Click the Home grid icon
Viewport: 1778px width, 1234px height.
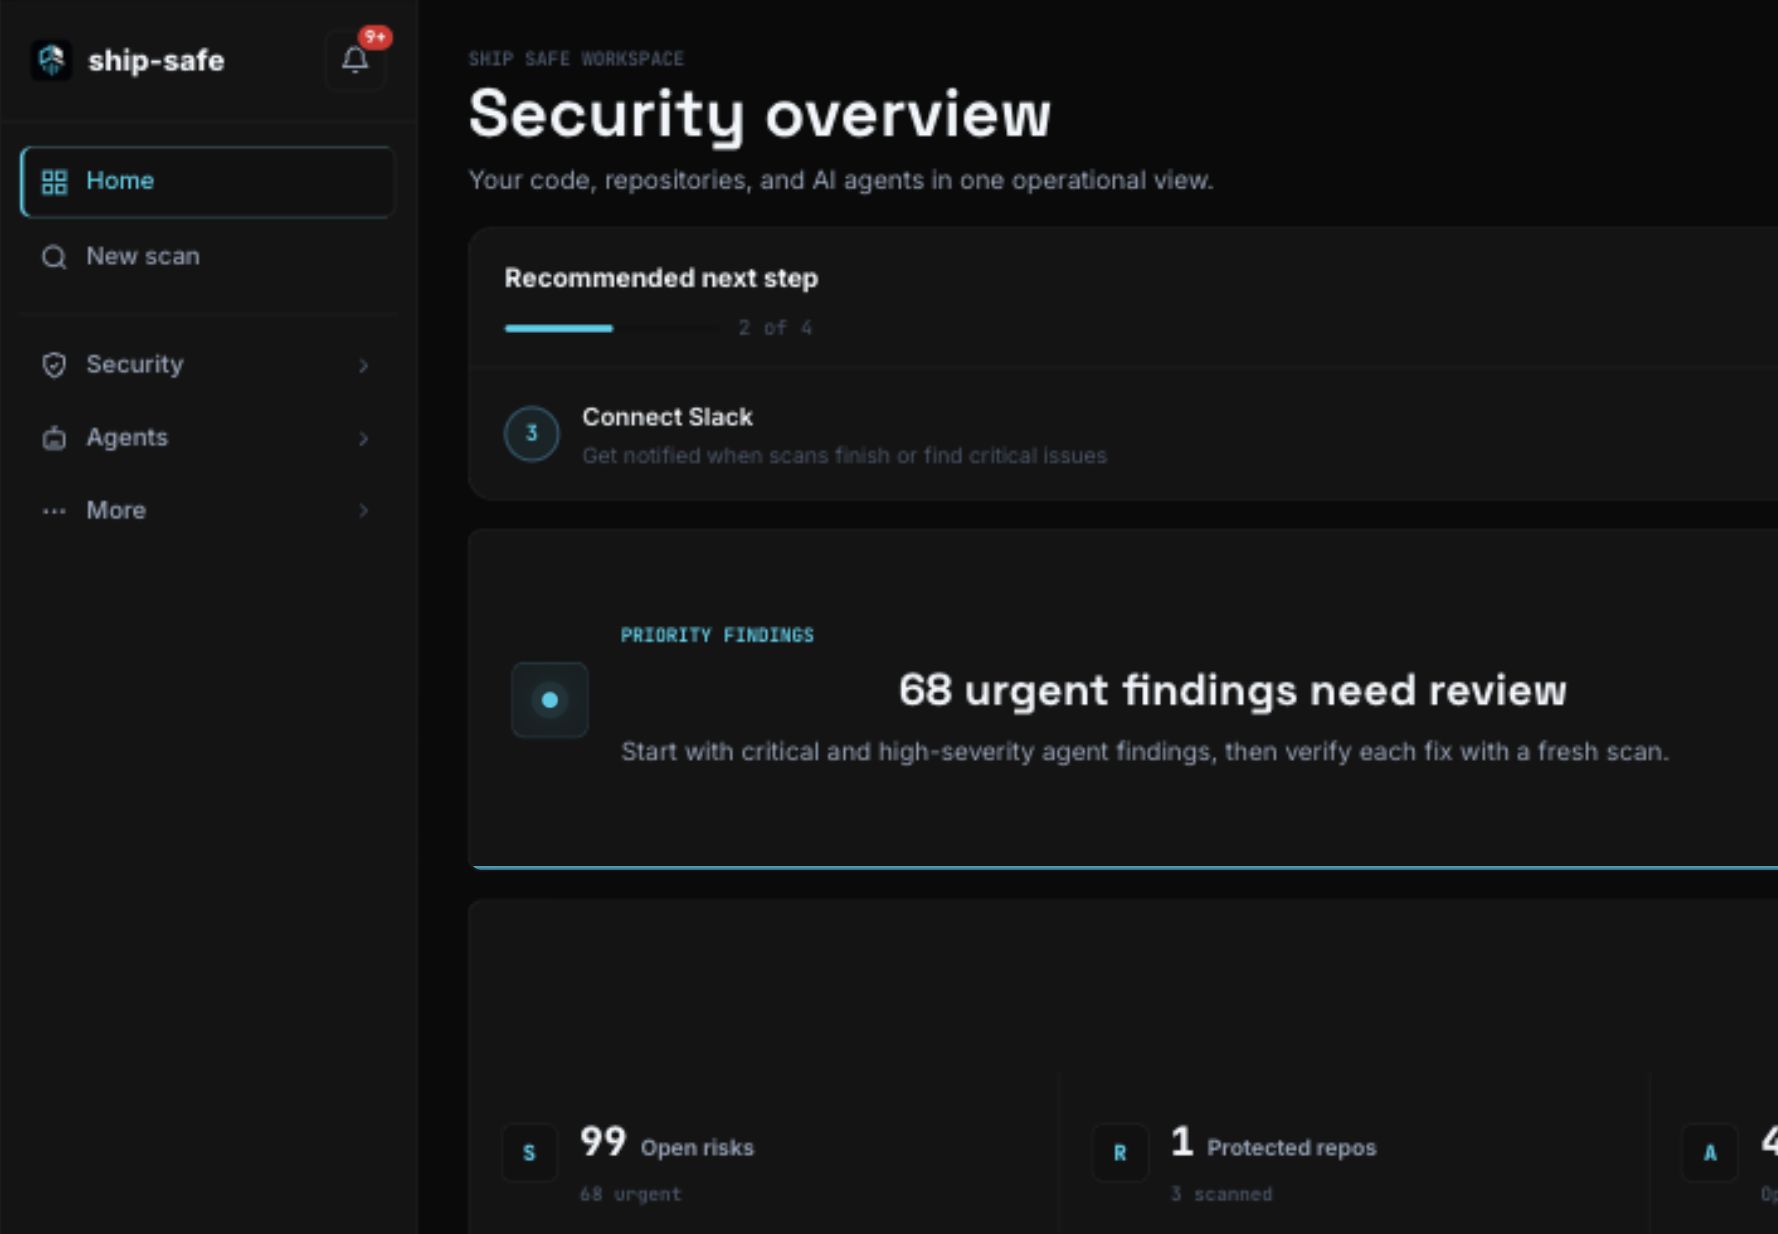pyautogui.click(x=54, y=181)
